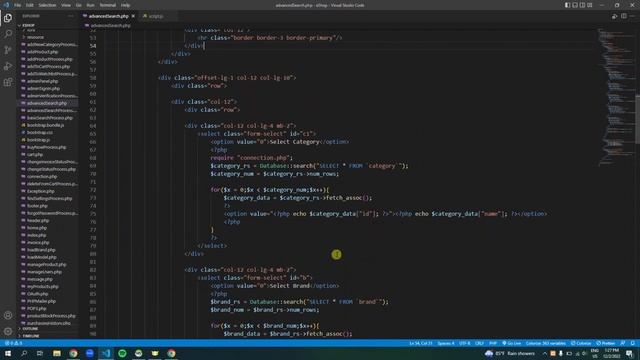640x360 pixels.
Task: Click the Explorer more actions ellipsis
Action: [x=71, y=16]
